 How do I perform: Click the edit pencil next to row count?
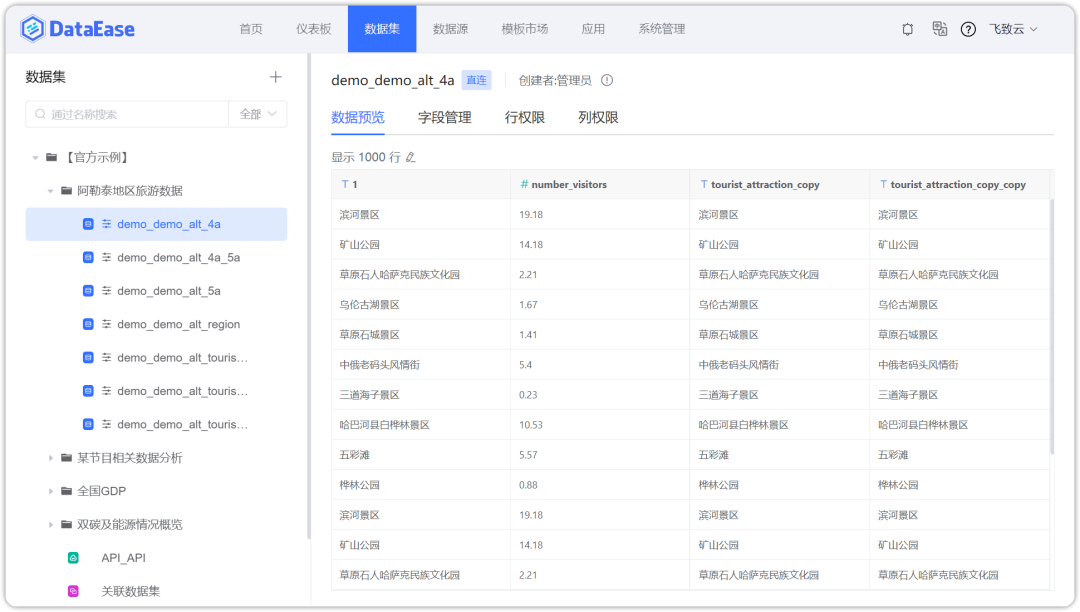pos(410,157)
